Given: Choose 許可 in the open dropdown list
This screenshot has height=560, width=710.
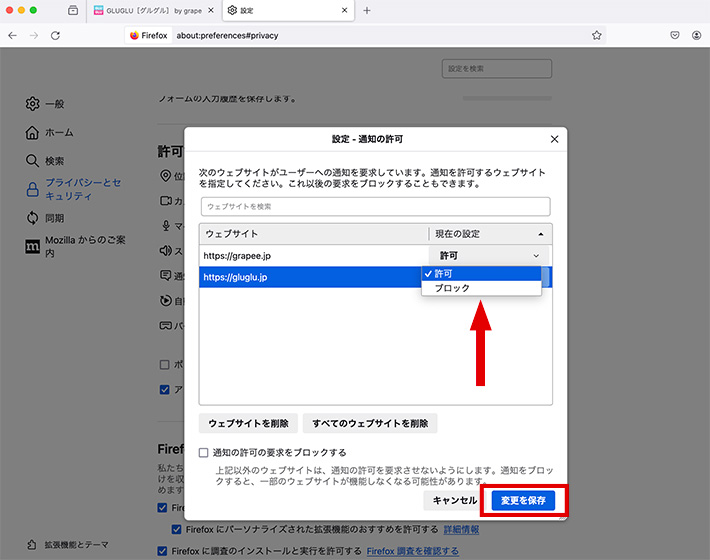Looking at the screenshot, I should coord(481,274).
